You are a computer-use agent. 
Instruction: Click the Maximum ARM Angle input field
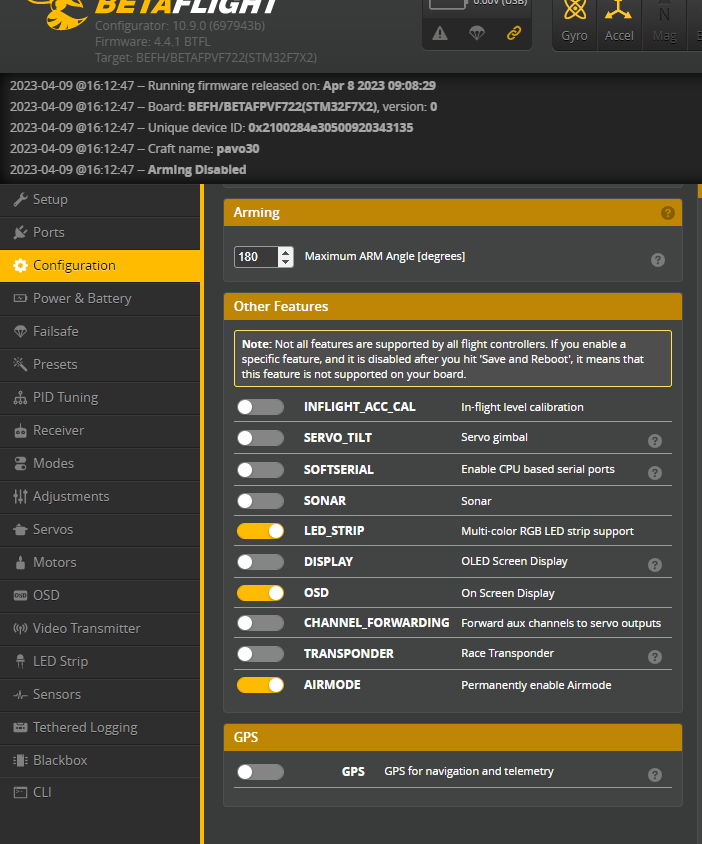coord(258,256)
